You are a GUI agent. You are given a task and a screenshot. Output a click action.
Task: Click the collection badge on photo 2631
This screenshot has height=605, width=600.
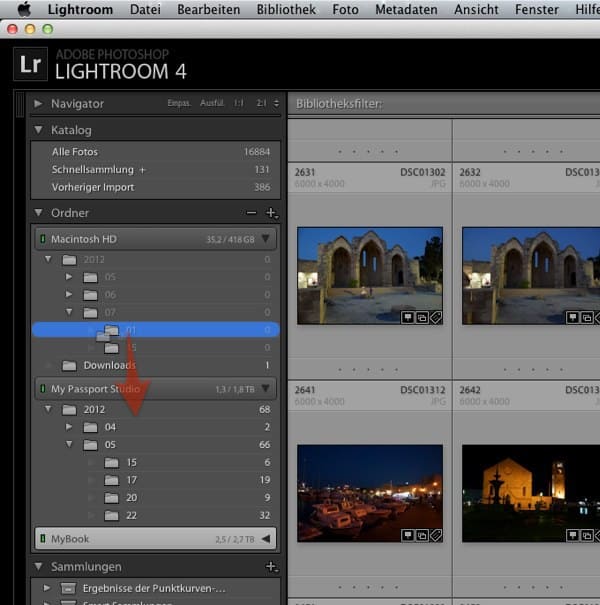tap(422, 317)
